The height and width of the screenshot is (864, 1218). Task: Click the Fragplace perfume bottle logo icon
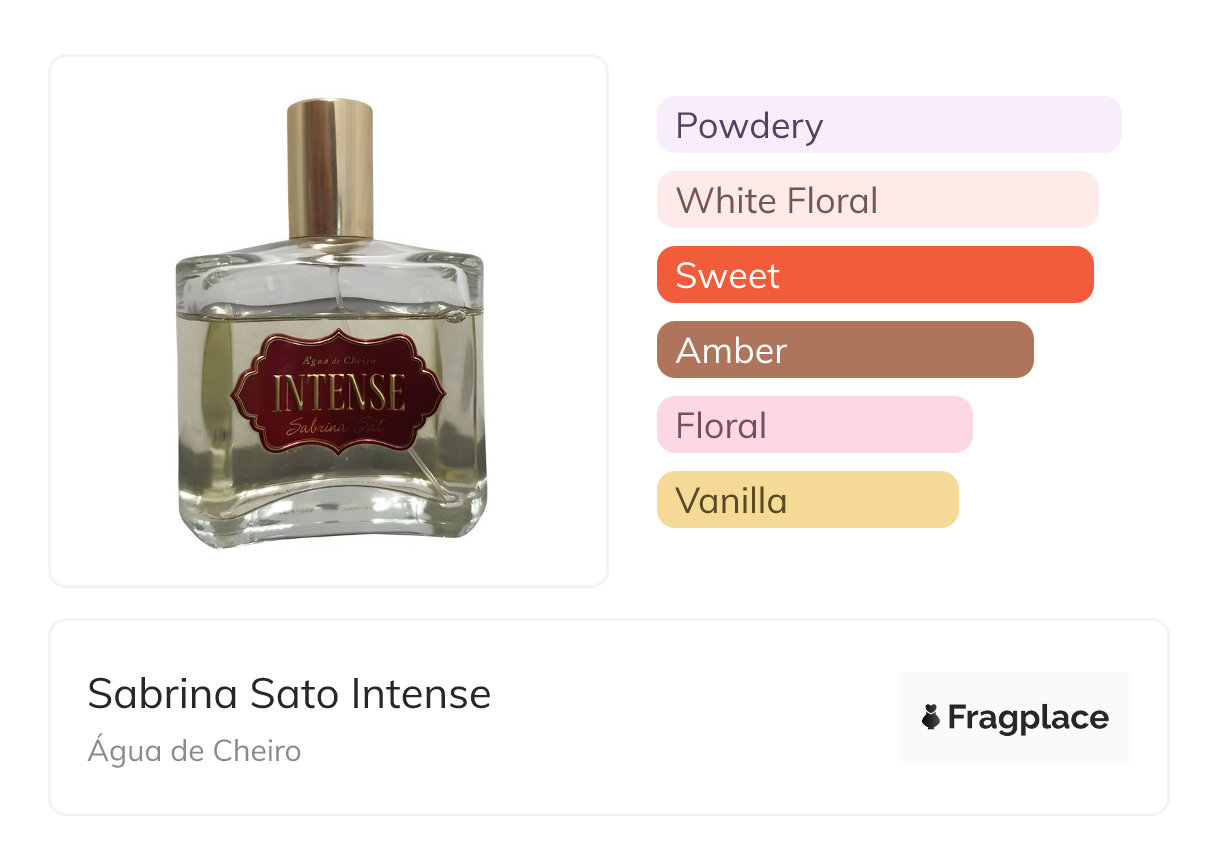[931, 717]
